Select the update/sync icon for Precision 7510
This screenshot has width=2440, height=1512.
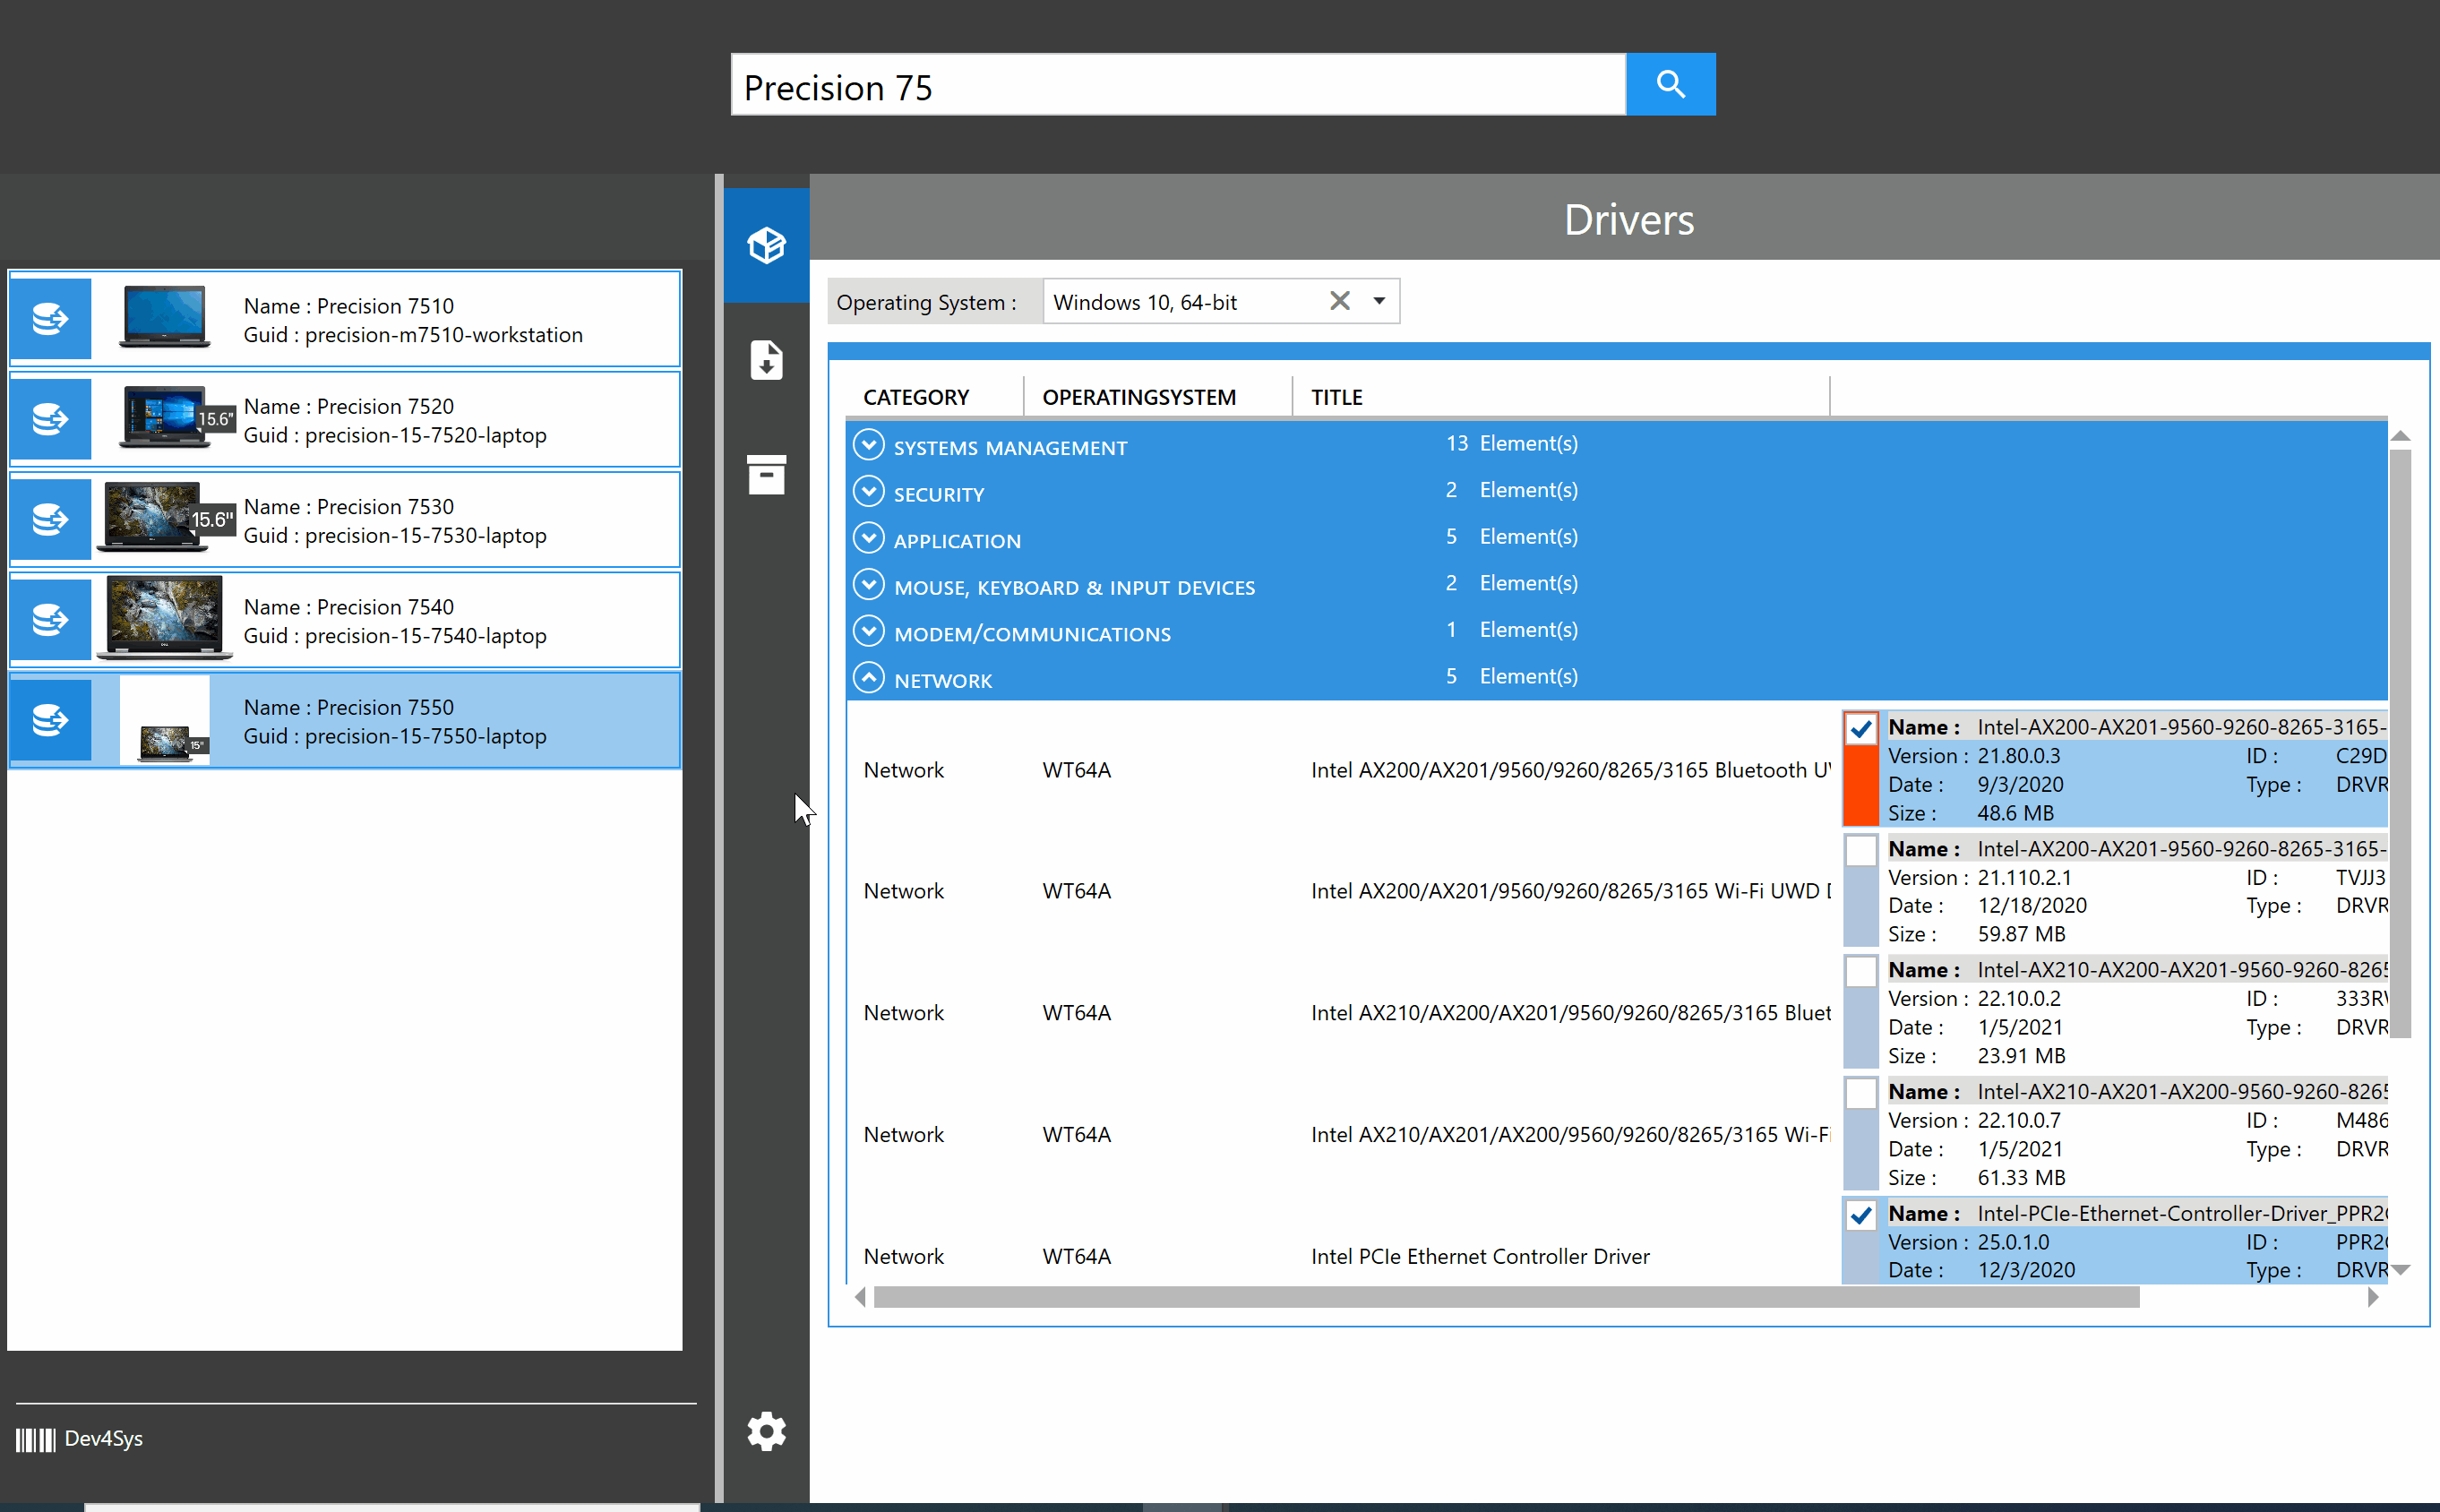point(48,319)
